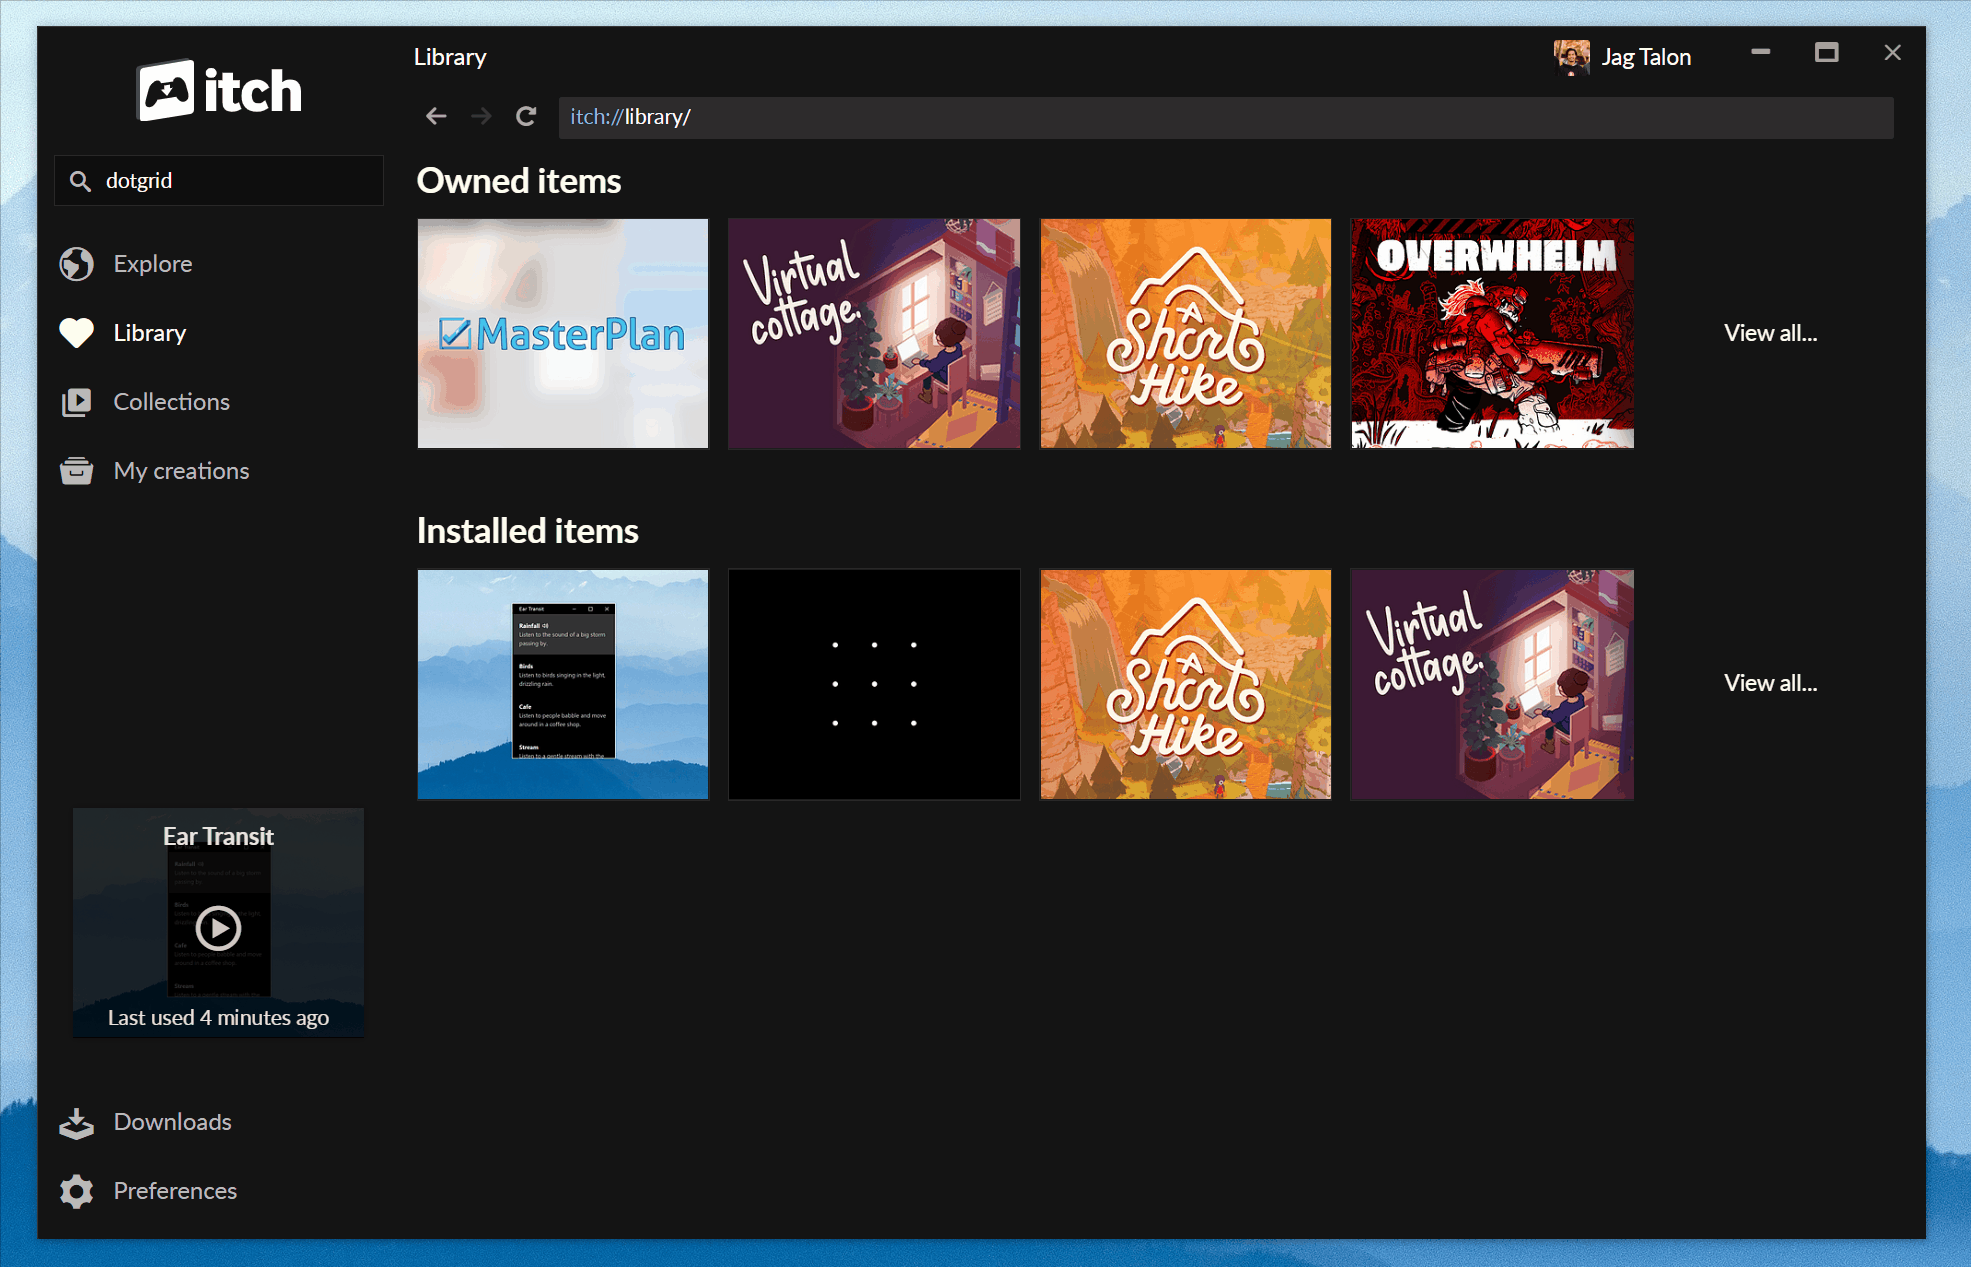1971x1267 pixels.
Task: Open Virtual Cottage in Owned items
Action: 874,334
